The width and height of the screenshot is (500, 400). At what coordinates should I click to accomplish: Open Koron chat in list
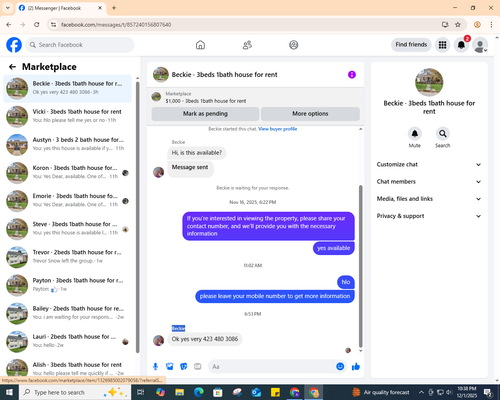tap(67, 173)
